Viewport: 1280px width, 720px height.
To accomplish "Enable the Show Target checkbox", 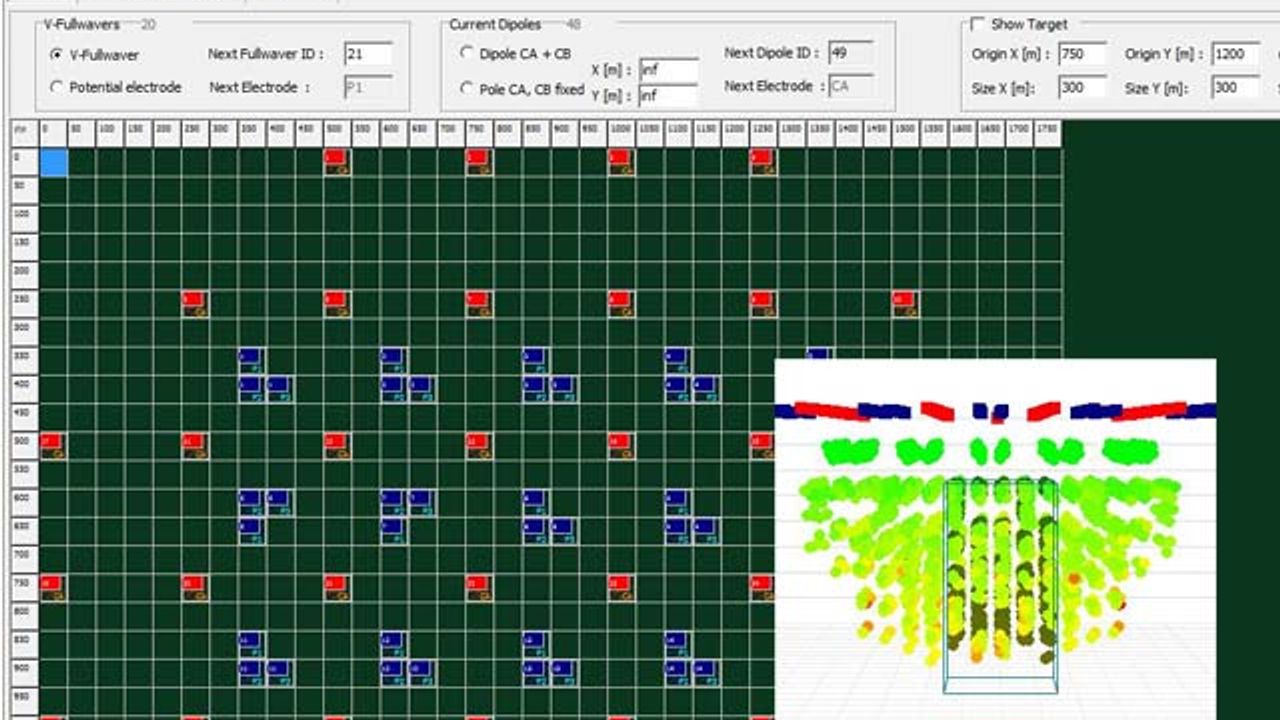I will coord(978,24).
